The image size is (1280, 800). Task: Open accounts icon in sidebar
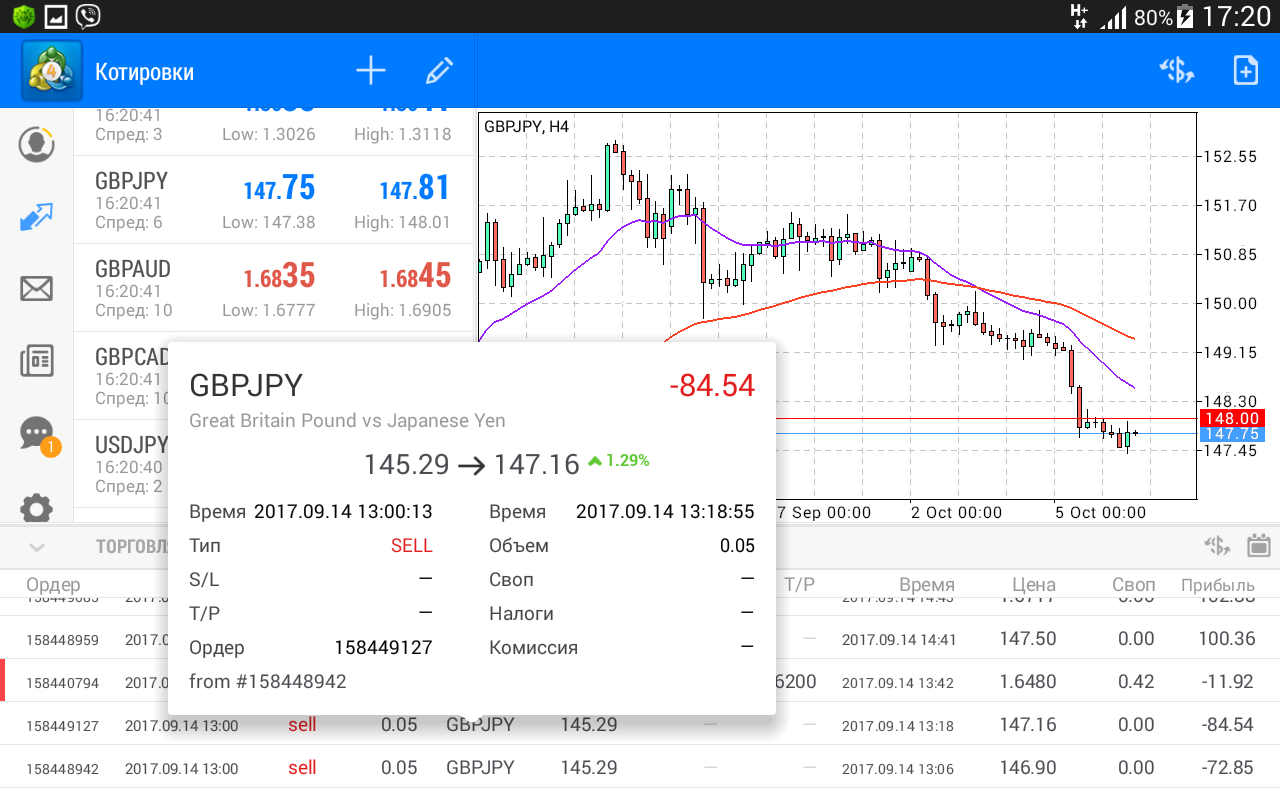coord(37,144)
